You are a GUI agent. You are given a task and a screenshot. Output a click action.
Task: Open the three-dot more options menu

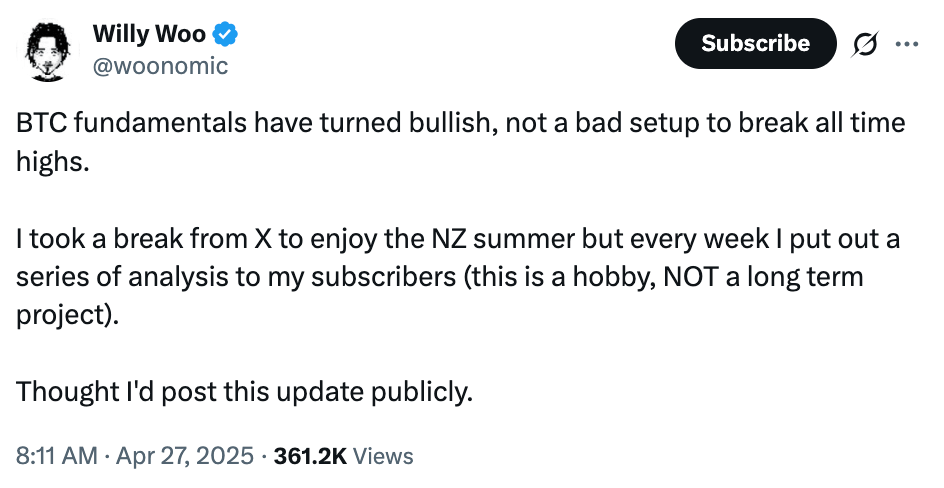[906, 45]
